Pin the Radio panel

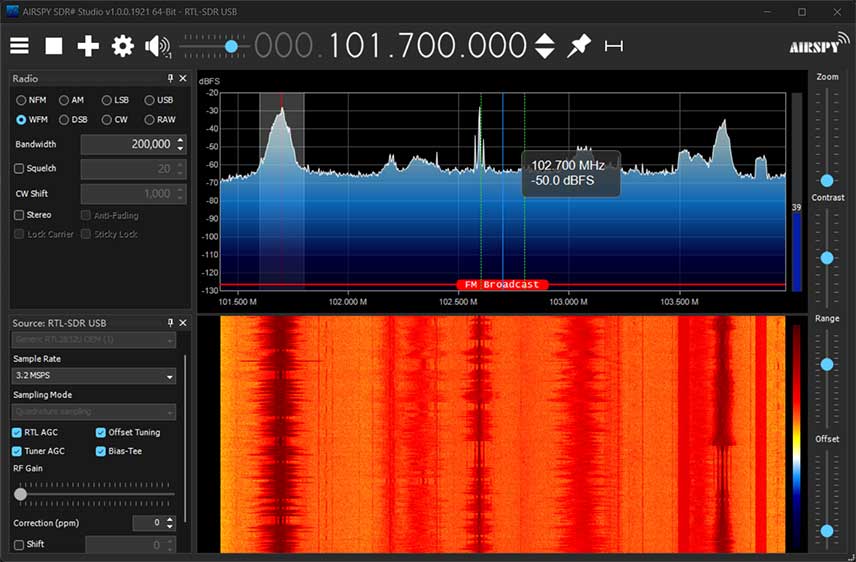coord(170,79)
